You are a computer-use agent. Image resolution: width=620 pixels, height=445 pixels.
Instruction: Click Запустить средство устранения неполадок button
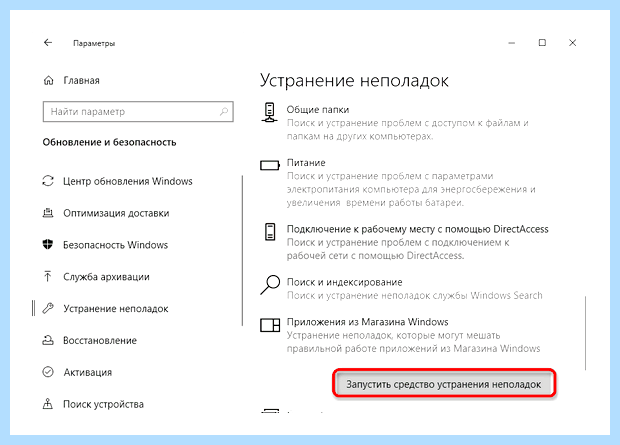444,384
